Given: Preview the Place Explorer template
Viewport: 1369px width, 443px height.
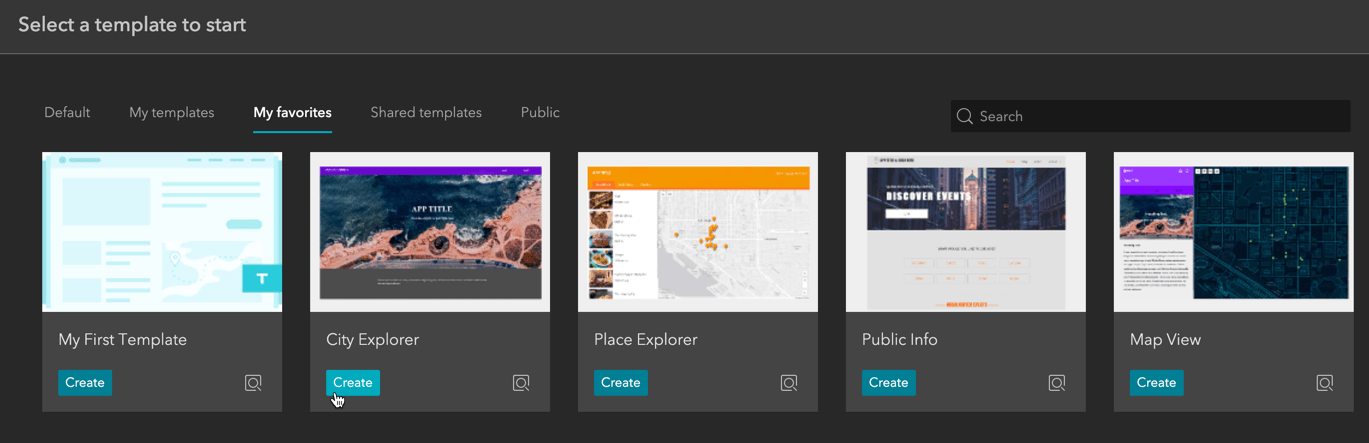Looking at the screenshot, I should pyautogui.click(x=789, y=383).
